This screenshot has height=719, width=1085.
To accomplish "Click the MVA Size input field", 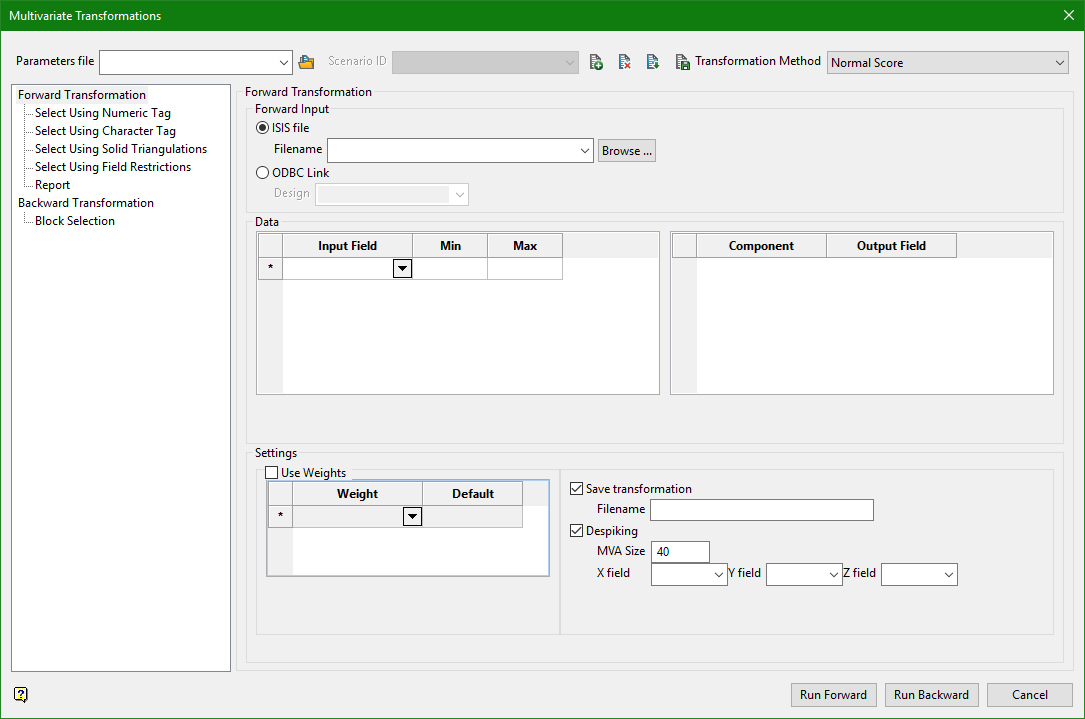I will 680,552.
